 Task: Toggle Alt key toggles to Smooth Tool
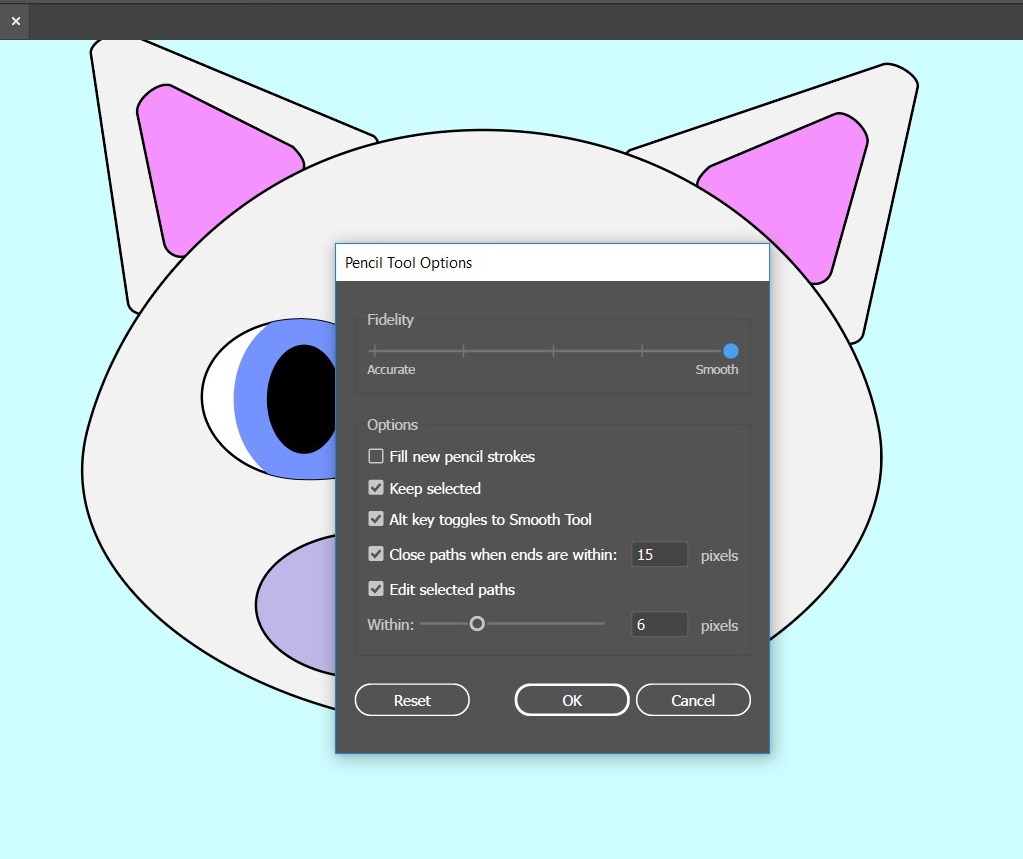(376, 520)
